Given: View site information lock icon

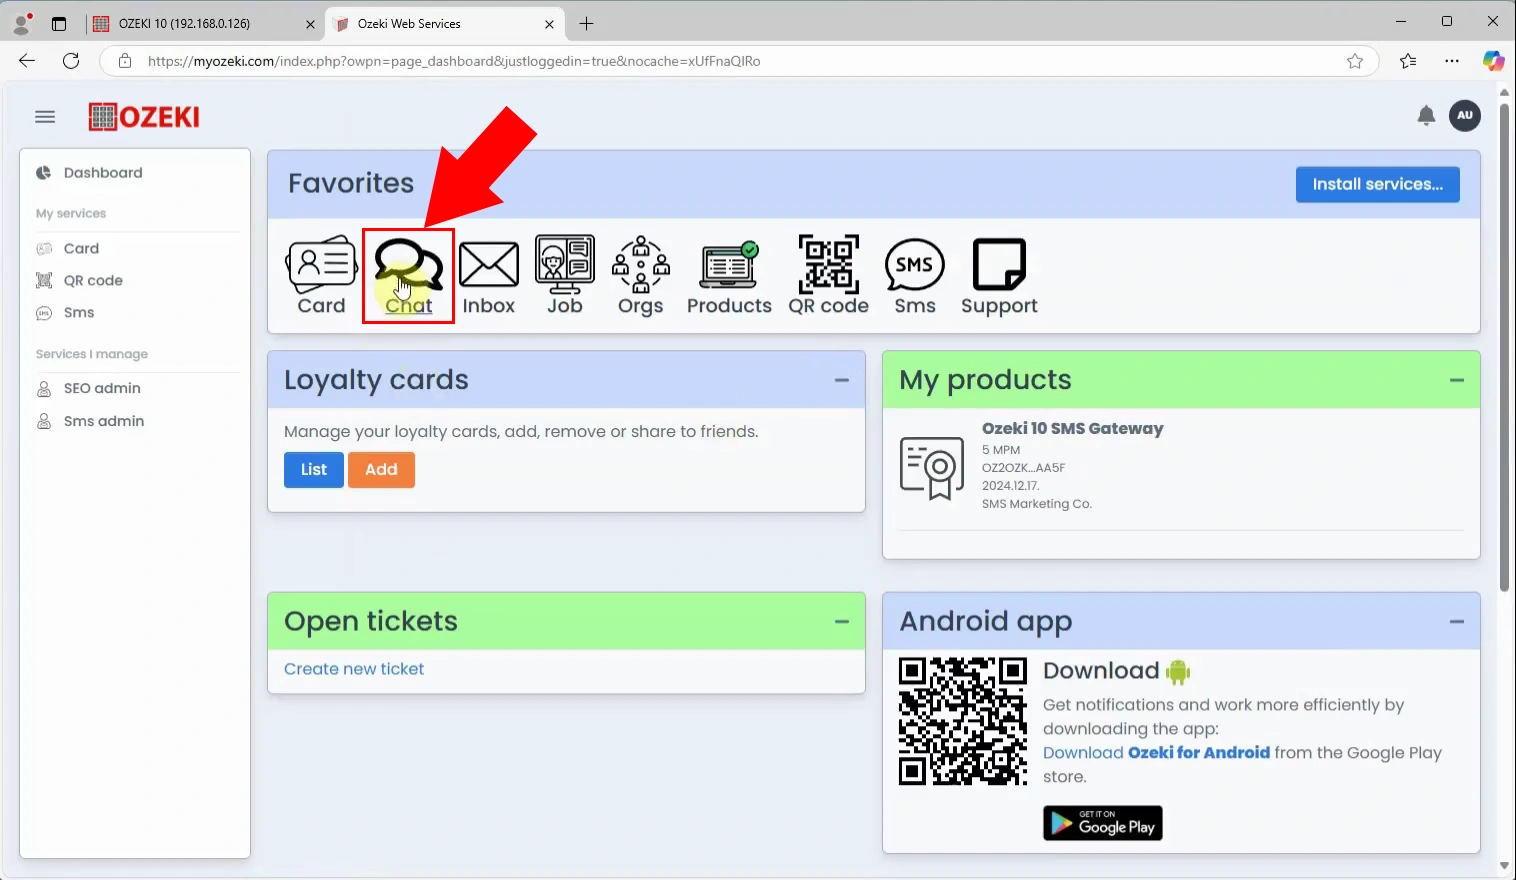Looking at the screenshot, I should point(125,61).
